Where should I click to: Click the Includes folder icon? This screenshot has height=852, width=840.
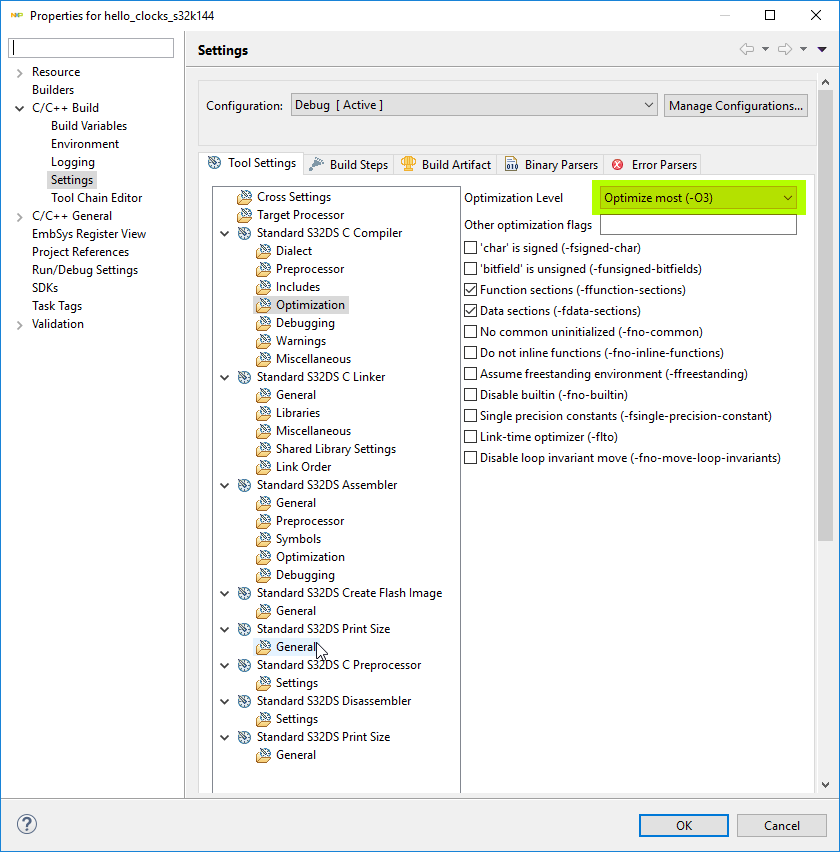[x=264, y=286]
